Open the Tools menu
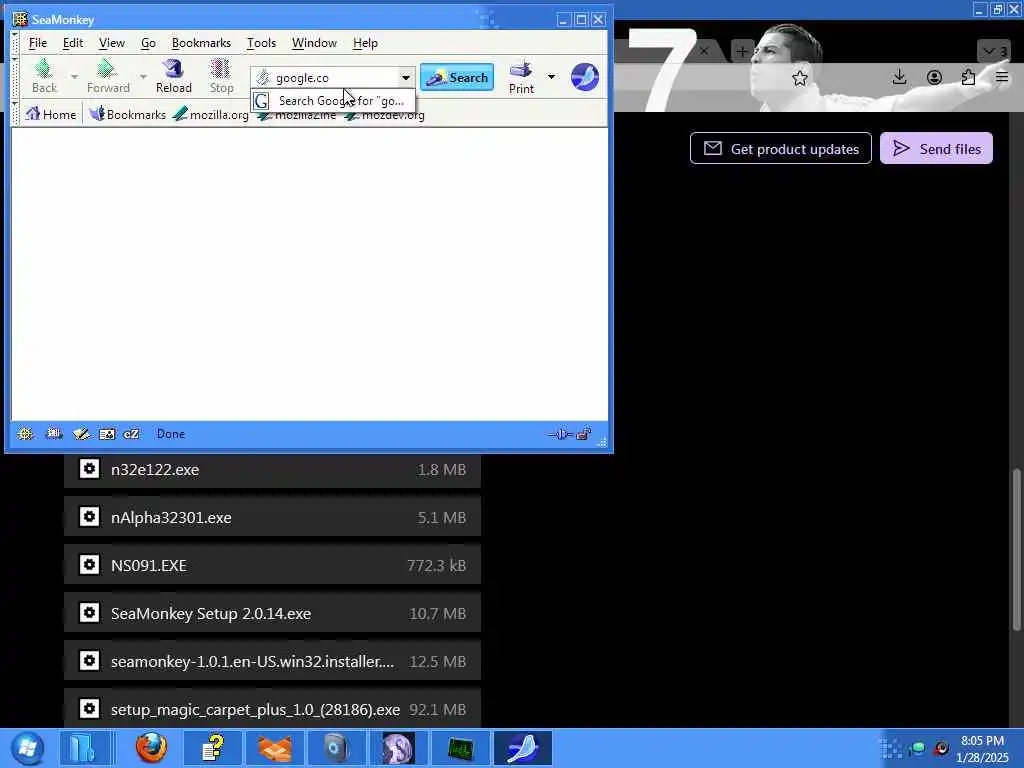This screenshot has height=768, width=1024. pos(261,43)
